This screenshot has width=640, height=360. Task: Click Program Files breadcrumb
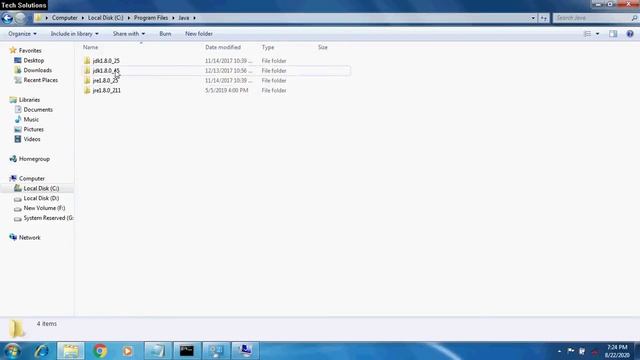pyautogui.click(x=151, y=18)
